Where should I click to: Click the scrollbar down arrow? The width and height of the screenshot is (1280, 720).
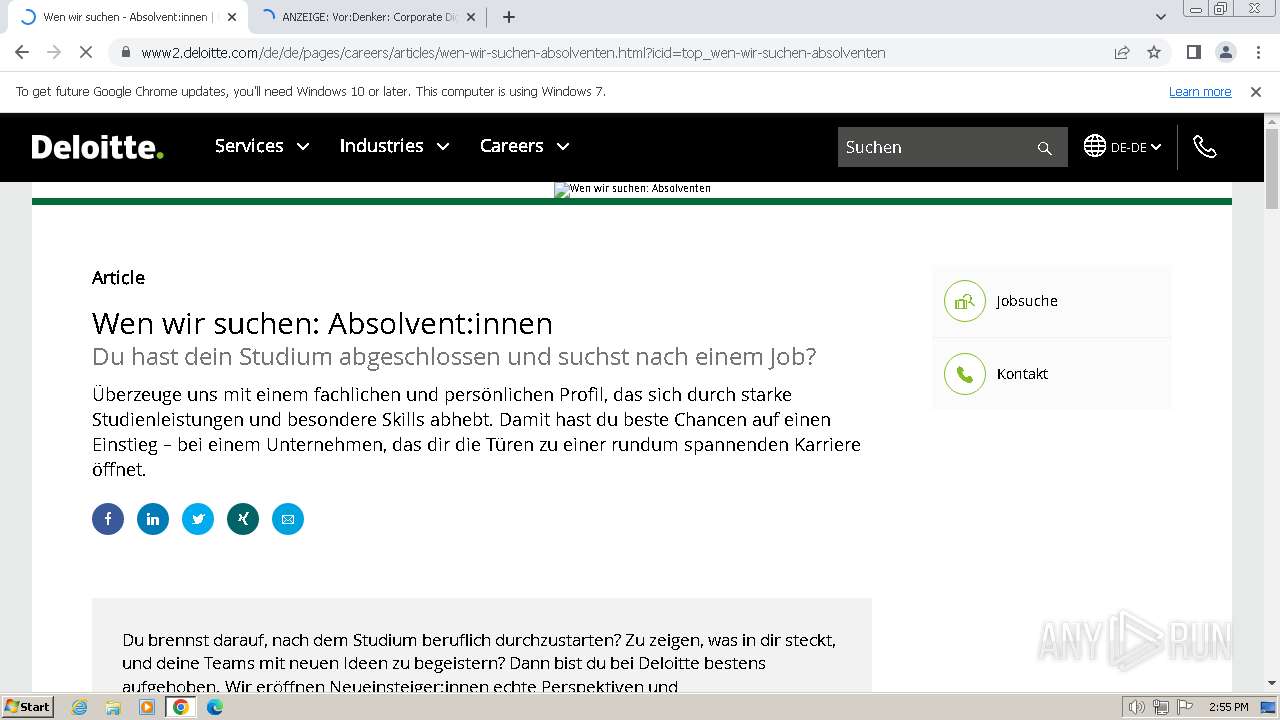[x=1272, y=683]
